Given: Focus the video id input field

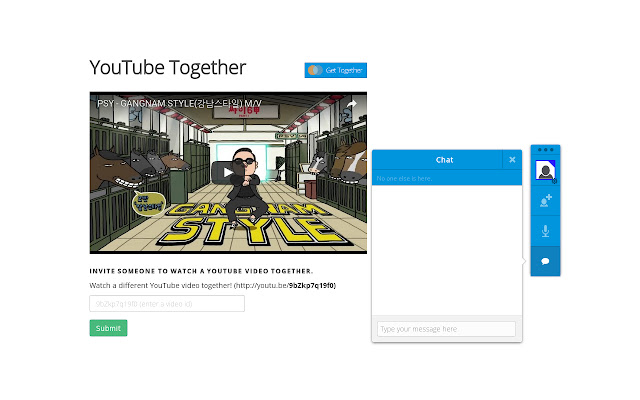Looking at the screenshot, I should click(x=167, y=304).
